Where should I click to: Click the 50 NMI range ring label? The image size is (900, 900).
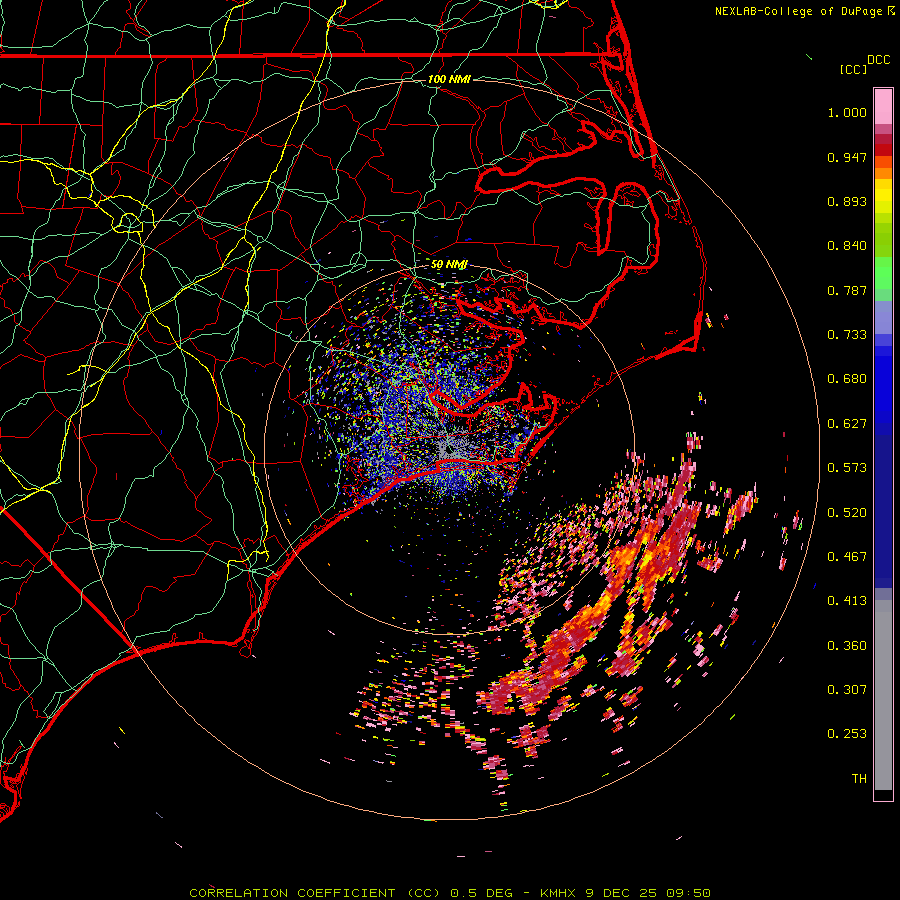coord(449,265)
